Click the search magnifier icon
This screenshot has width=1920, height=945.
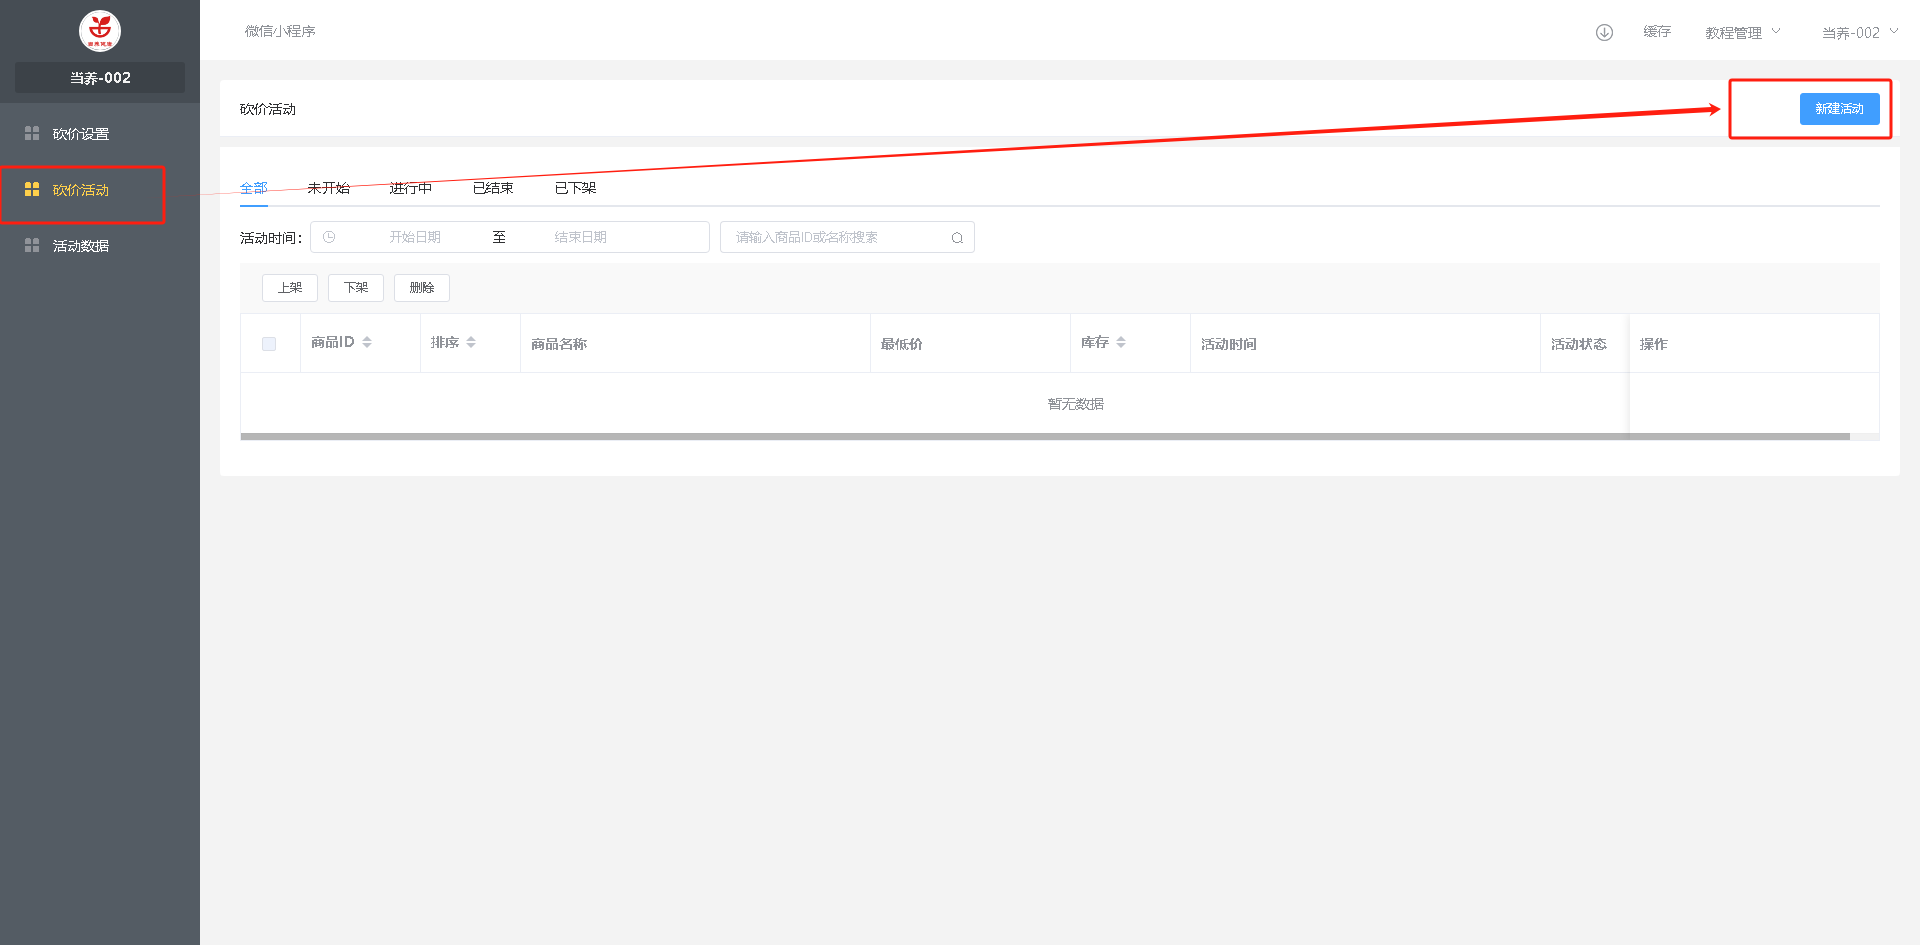point(957,238)
